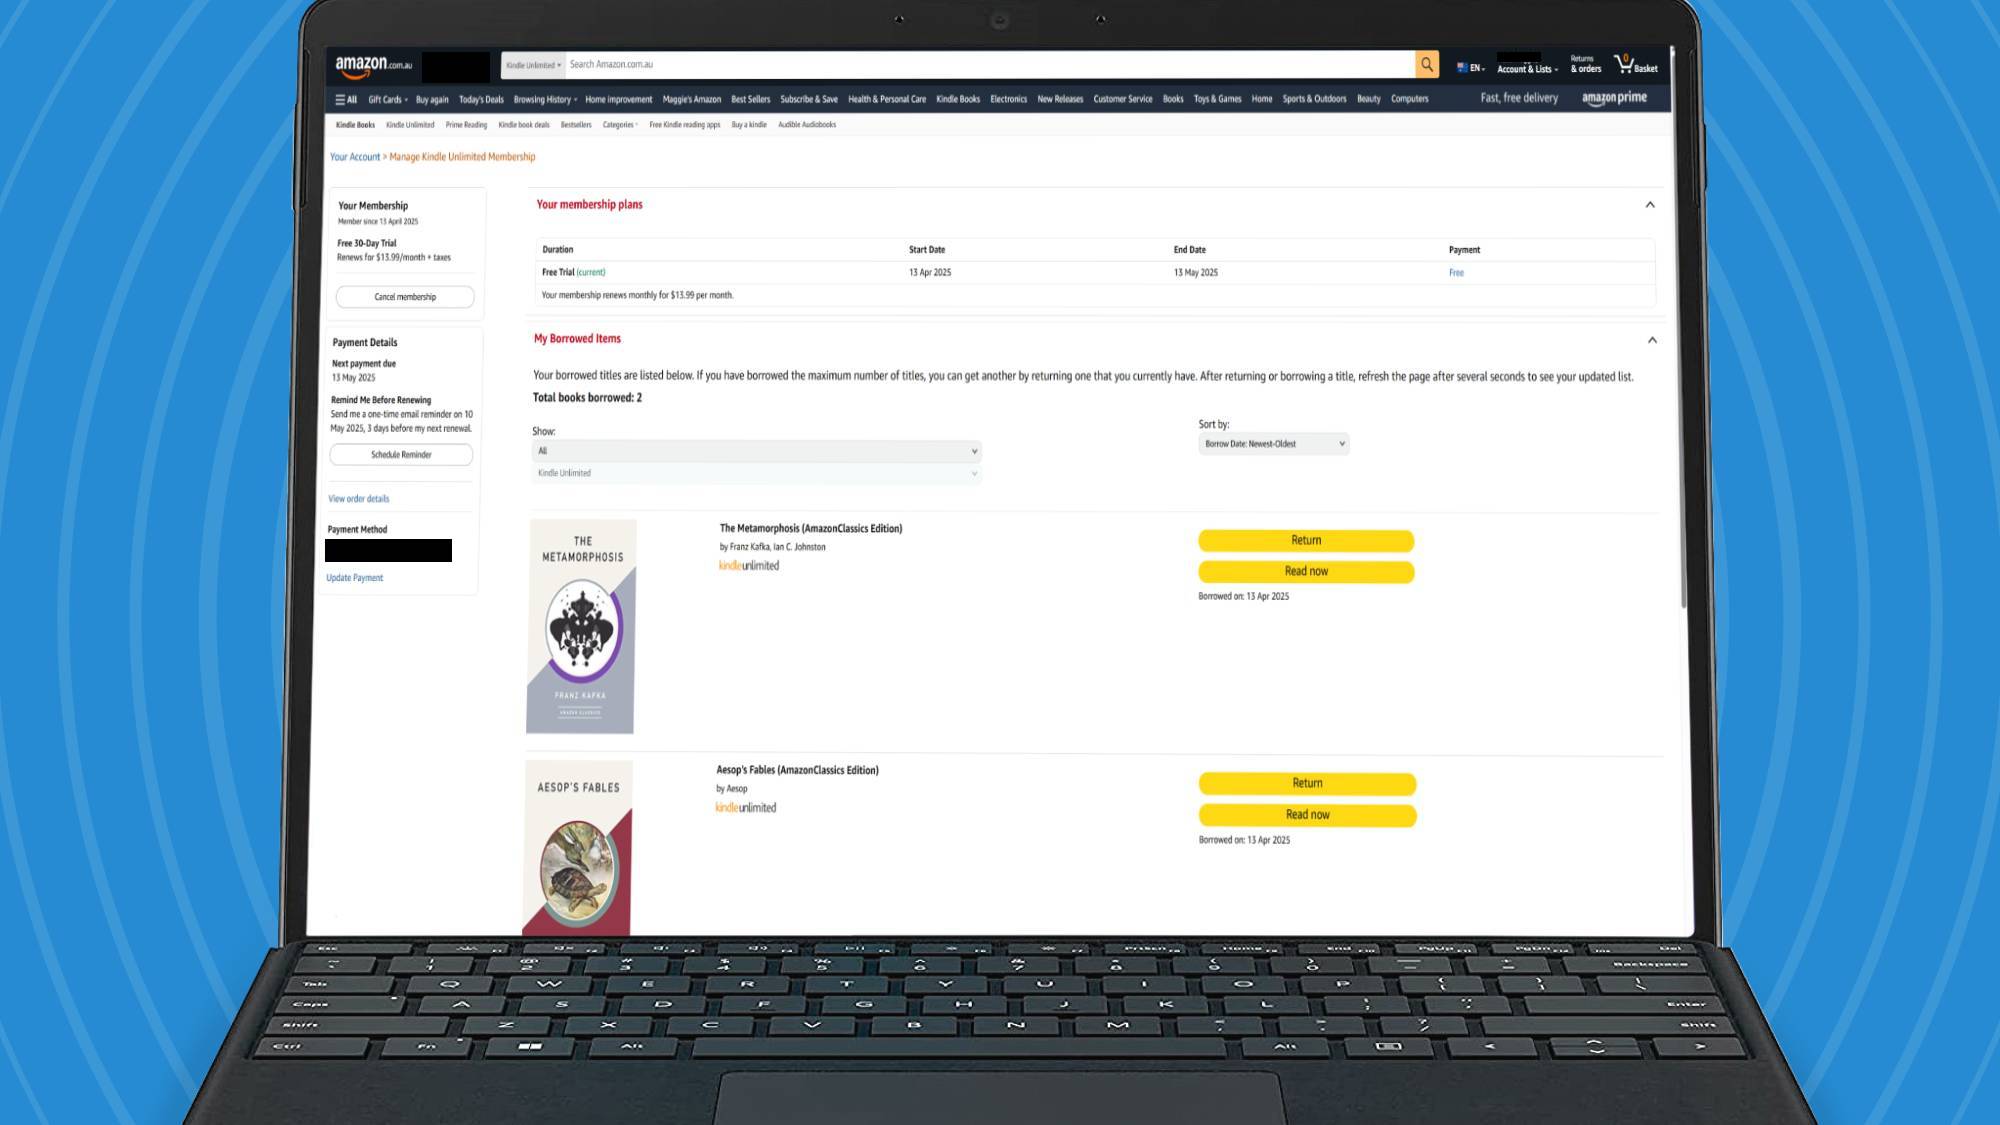Open Buy a kindle link
The height and width of the screenshot is (1125, 2000).
(x=749, y=125)
